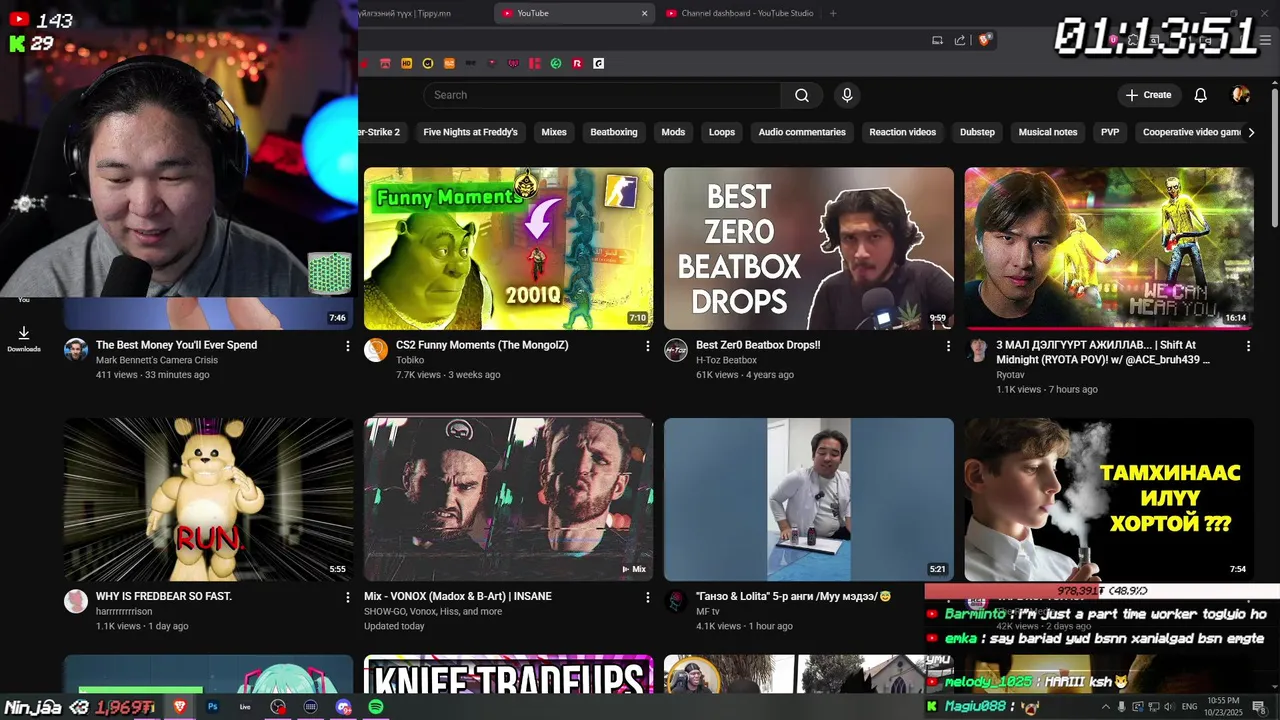Image resolution: width=1280 pixels, height=720 pixels.
Task: Click ENG language indicator
Action: pyautogui.click(x=1190, y=707)
